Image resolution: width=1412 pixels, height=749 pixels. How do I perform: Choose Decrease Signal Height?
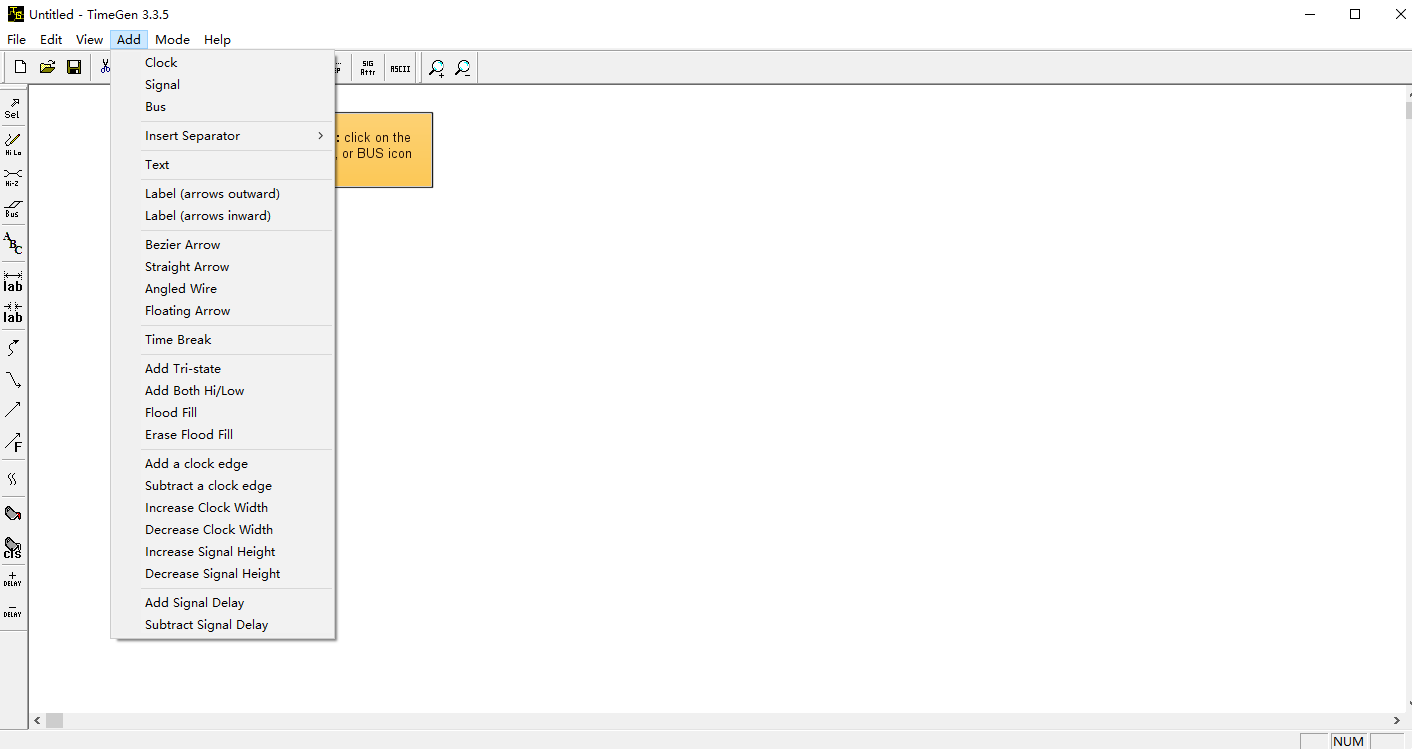pyautogui.click(x=223, y=574)
